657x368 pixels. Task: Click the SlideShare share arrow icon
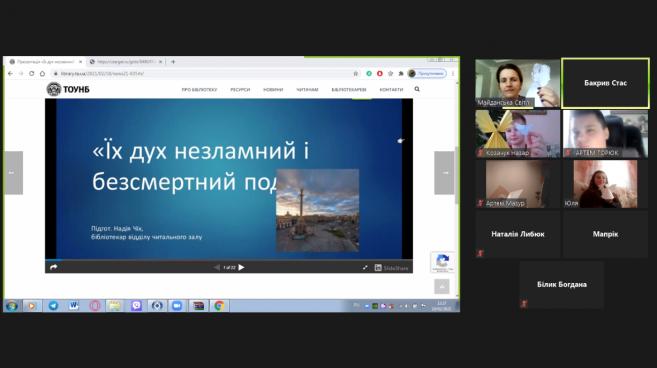coord(54,267)
